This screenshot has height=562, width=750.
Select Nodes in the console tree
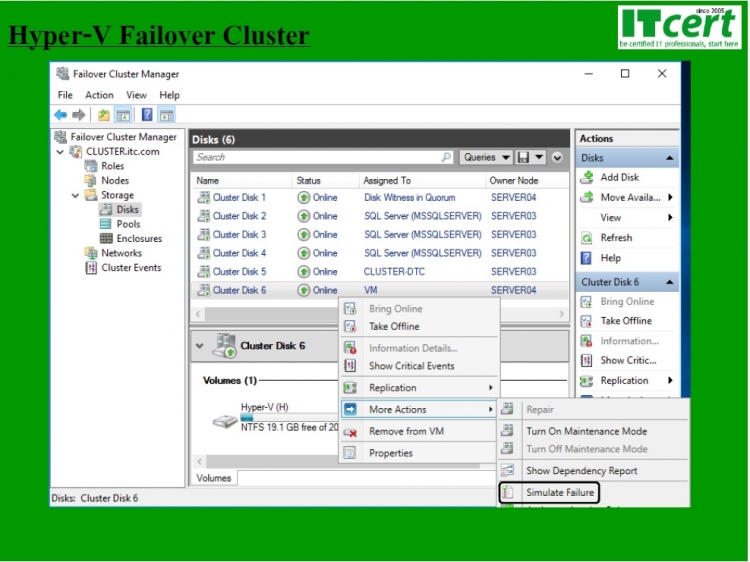click(x=115, y=181)
